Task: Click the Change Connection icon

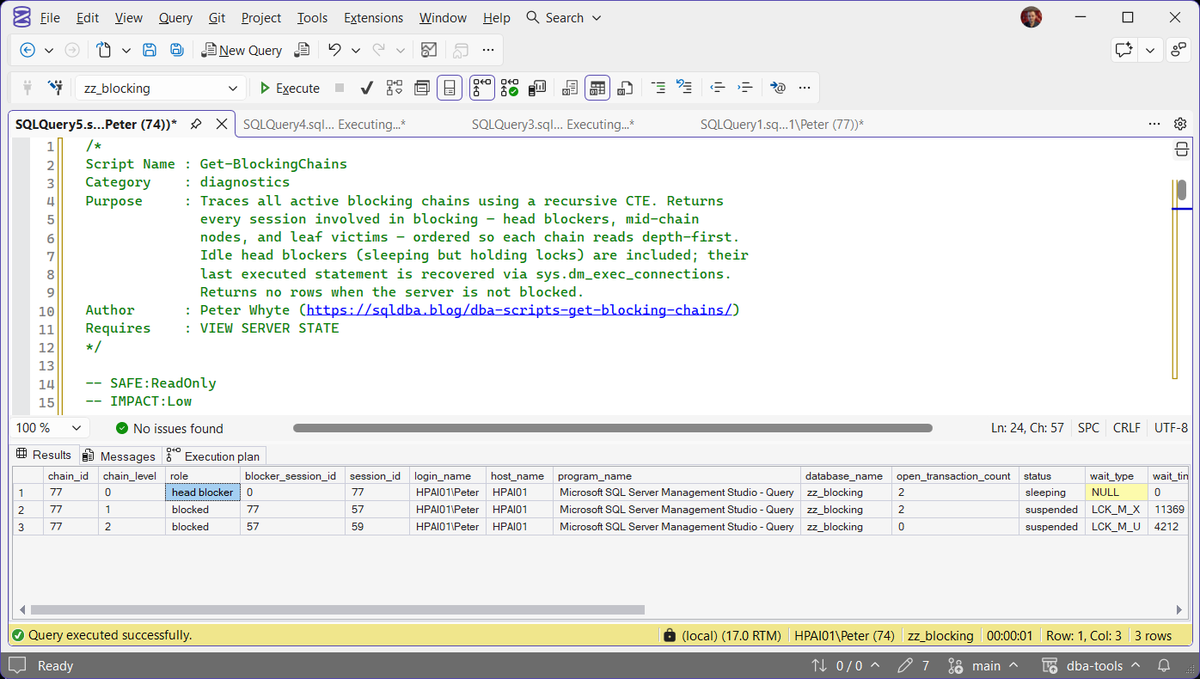Action: pos(56,88)
